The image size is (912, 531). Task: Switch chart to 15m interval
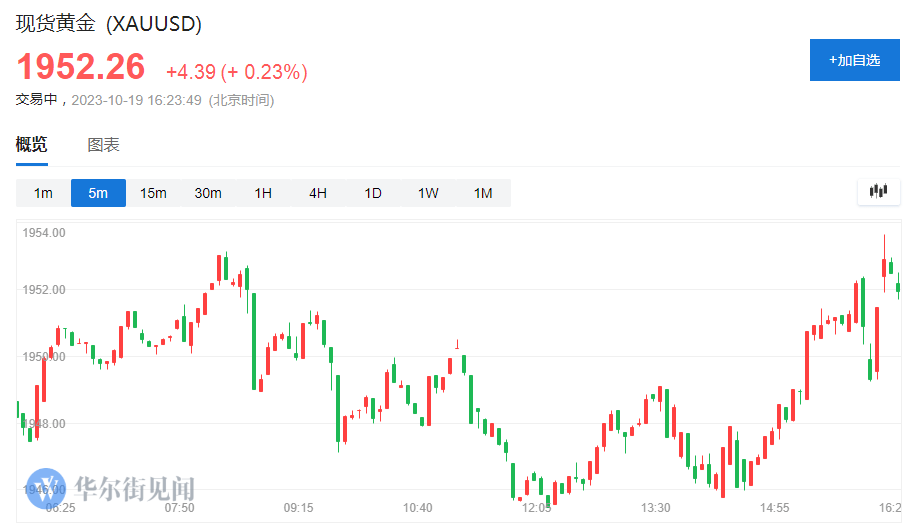(x=153, y=193)
